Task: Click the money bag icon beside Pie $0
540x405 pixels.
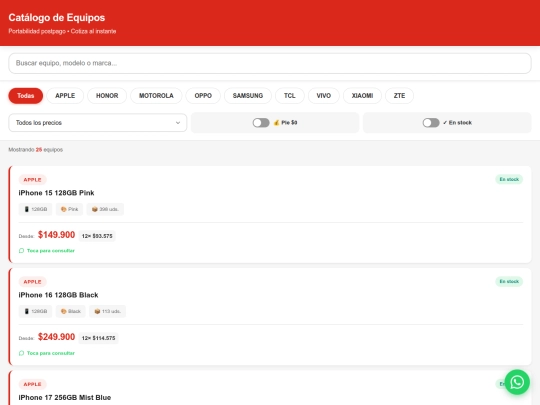Action: [x=276, y=123]
